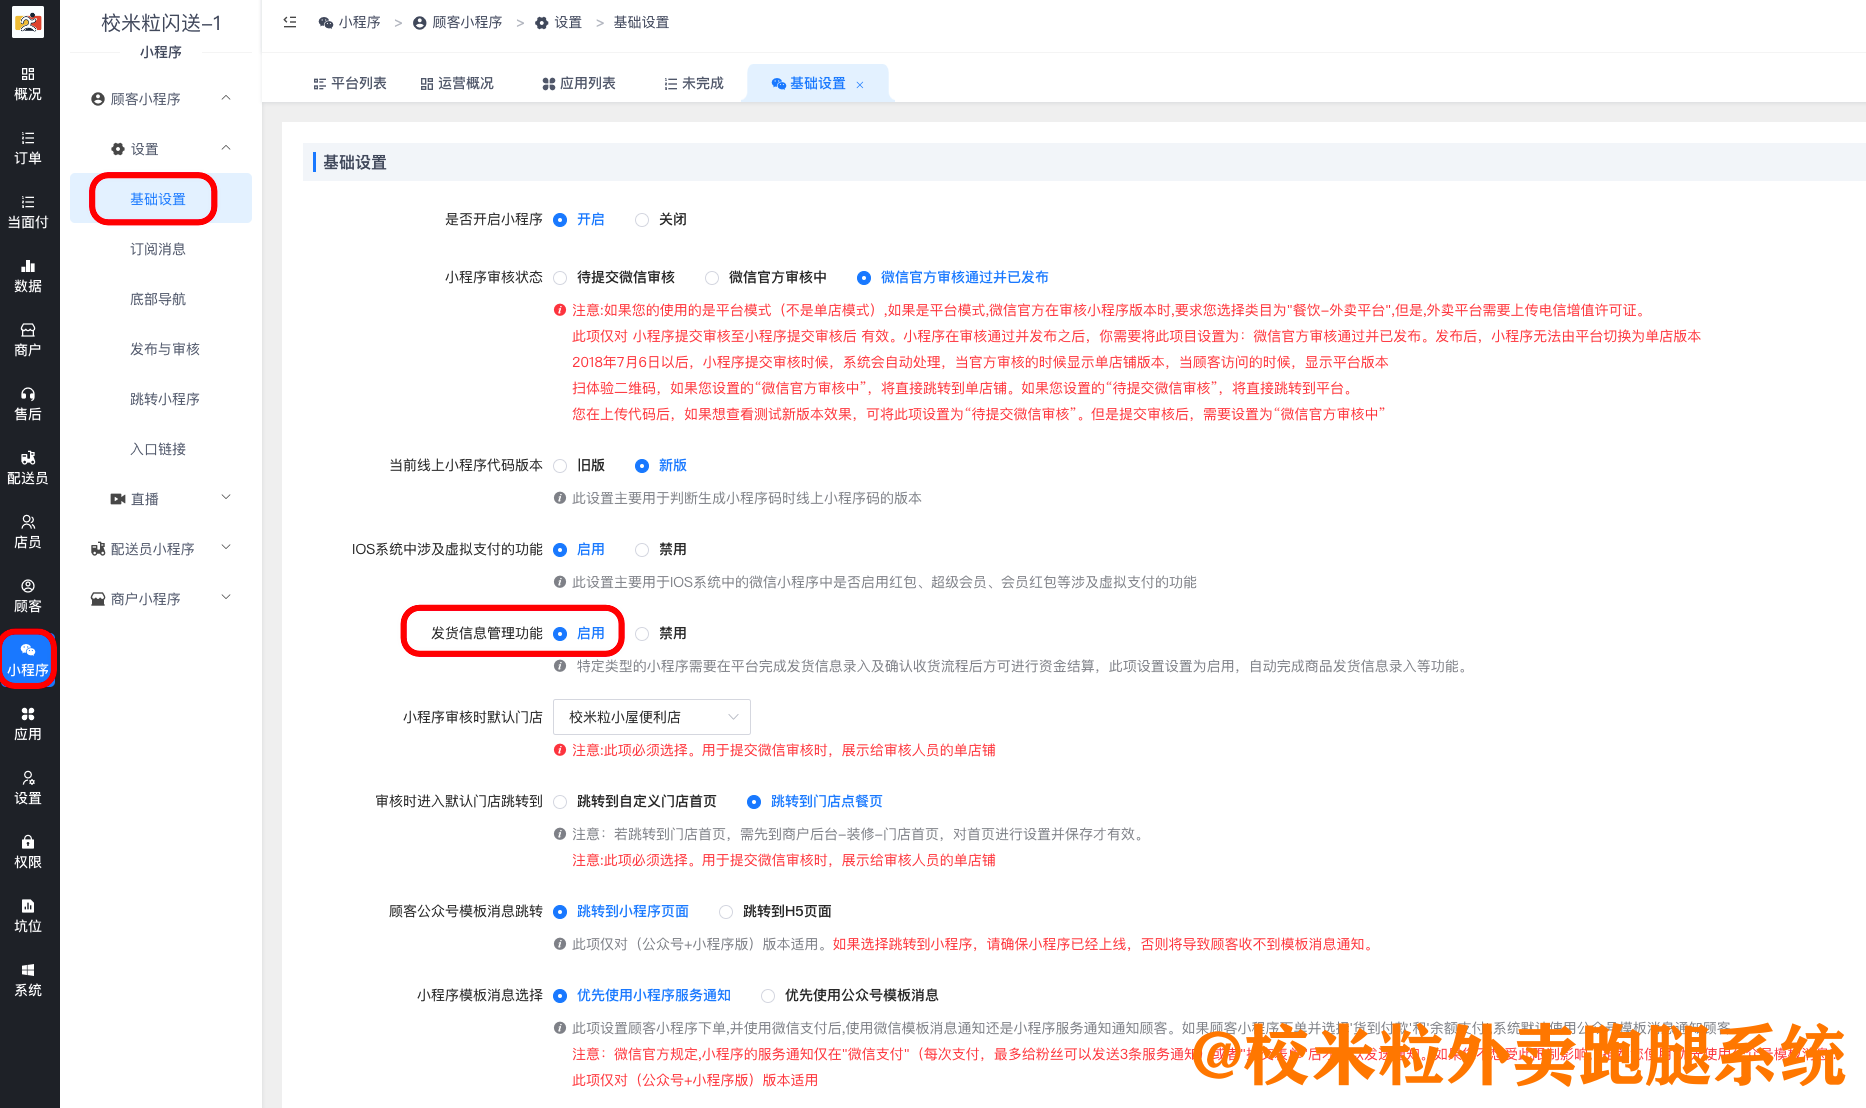Select the 订单 orders icon
Viewport: 1866px width, 1108px height.
(29, 148)
